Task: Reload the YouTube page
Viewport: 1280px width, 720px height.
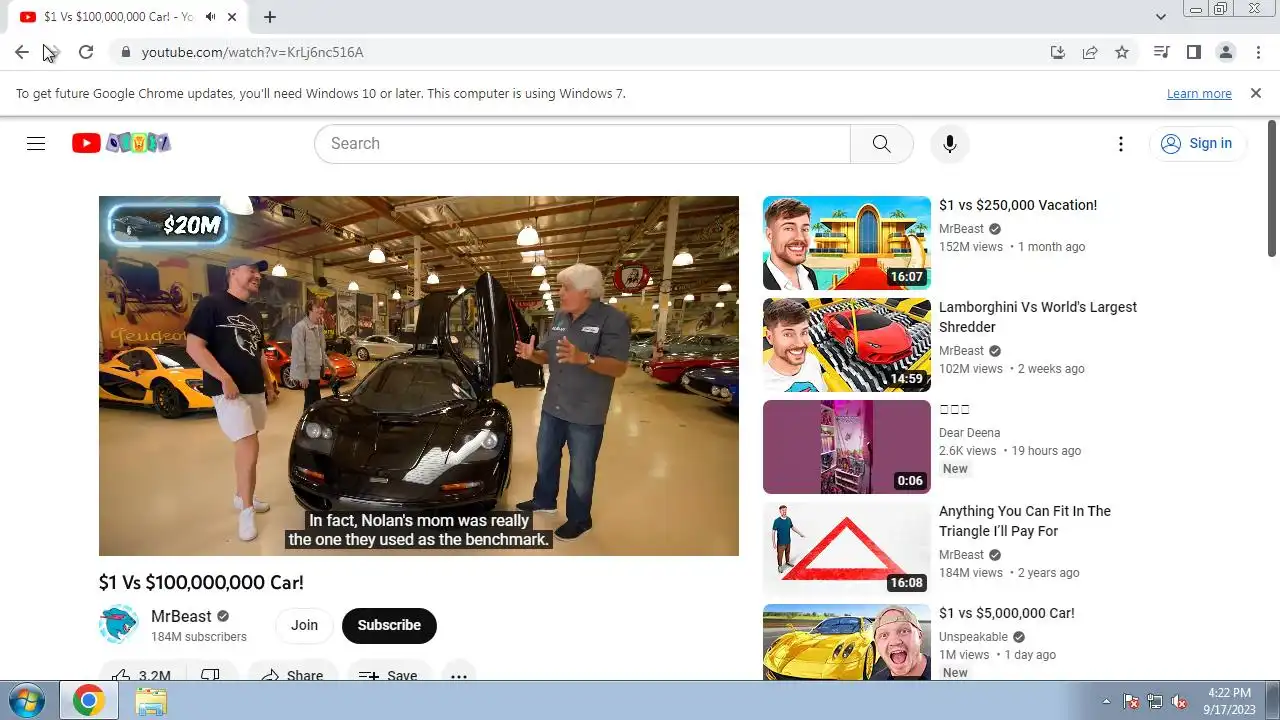Action: coord(86,52)
